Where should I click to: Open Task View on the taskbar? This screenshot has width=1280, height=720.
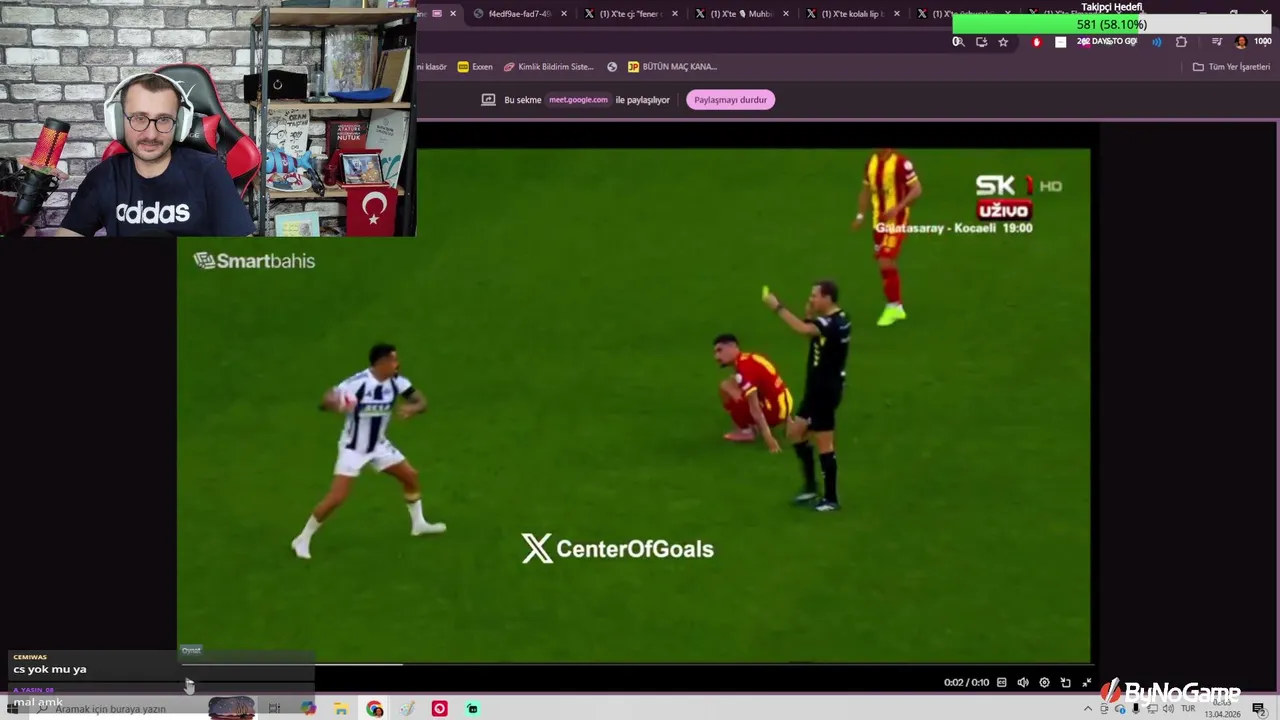[274, 709]
